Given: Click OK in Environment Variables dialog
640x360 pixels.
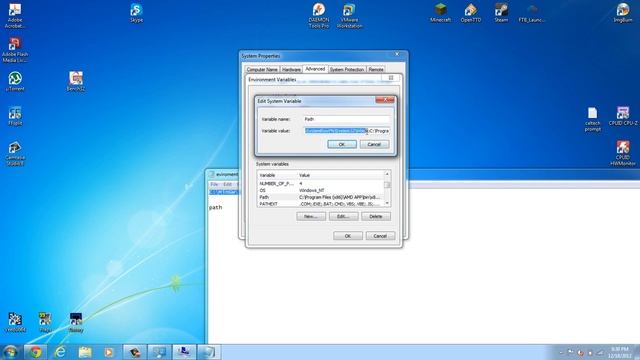Looking at the screenshot, I should [x=348, y=236].
